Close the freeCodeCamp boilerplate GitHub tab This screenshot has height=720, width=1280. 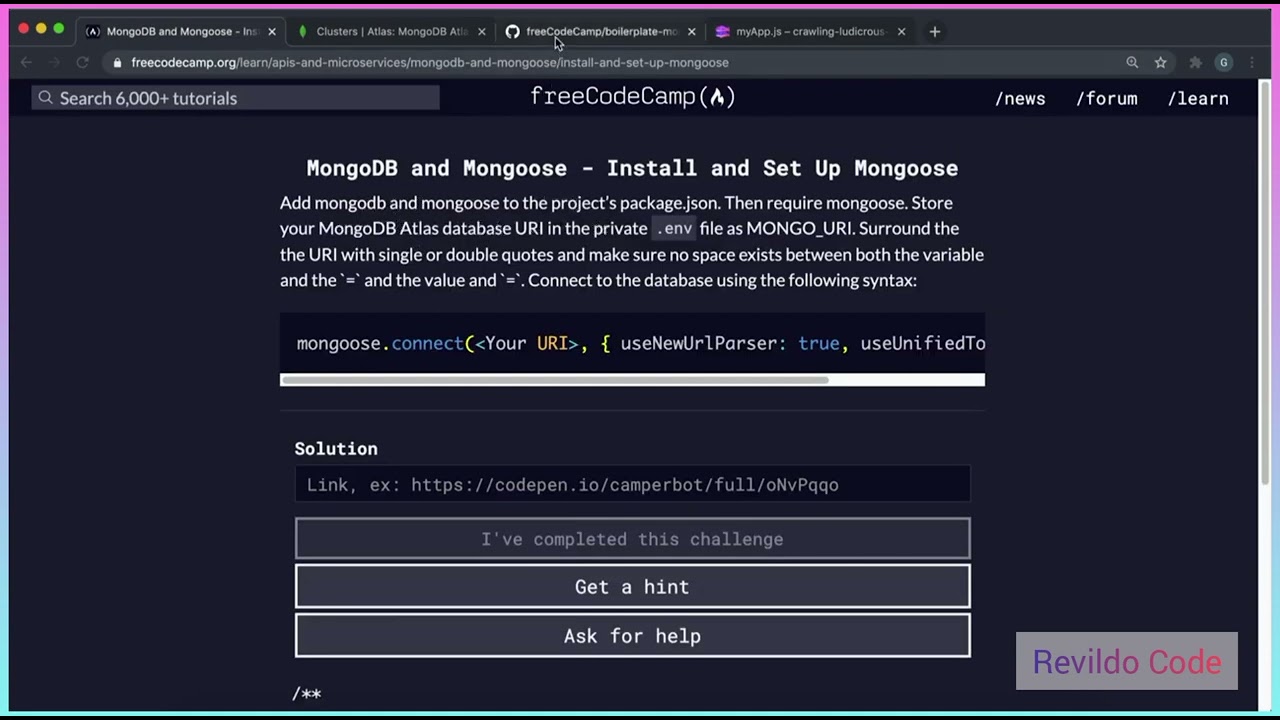pos(691,31)
